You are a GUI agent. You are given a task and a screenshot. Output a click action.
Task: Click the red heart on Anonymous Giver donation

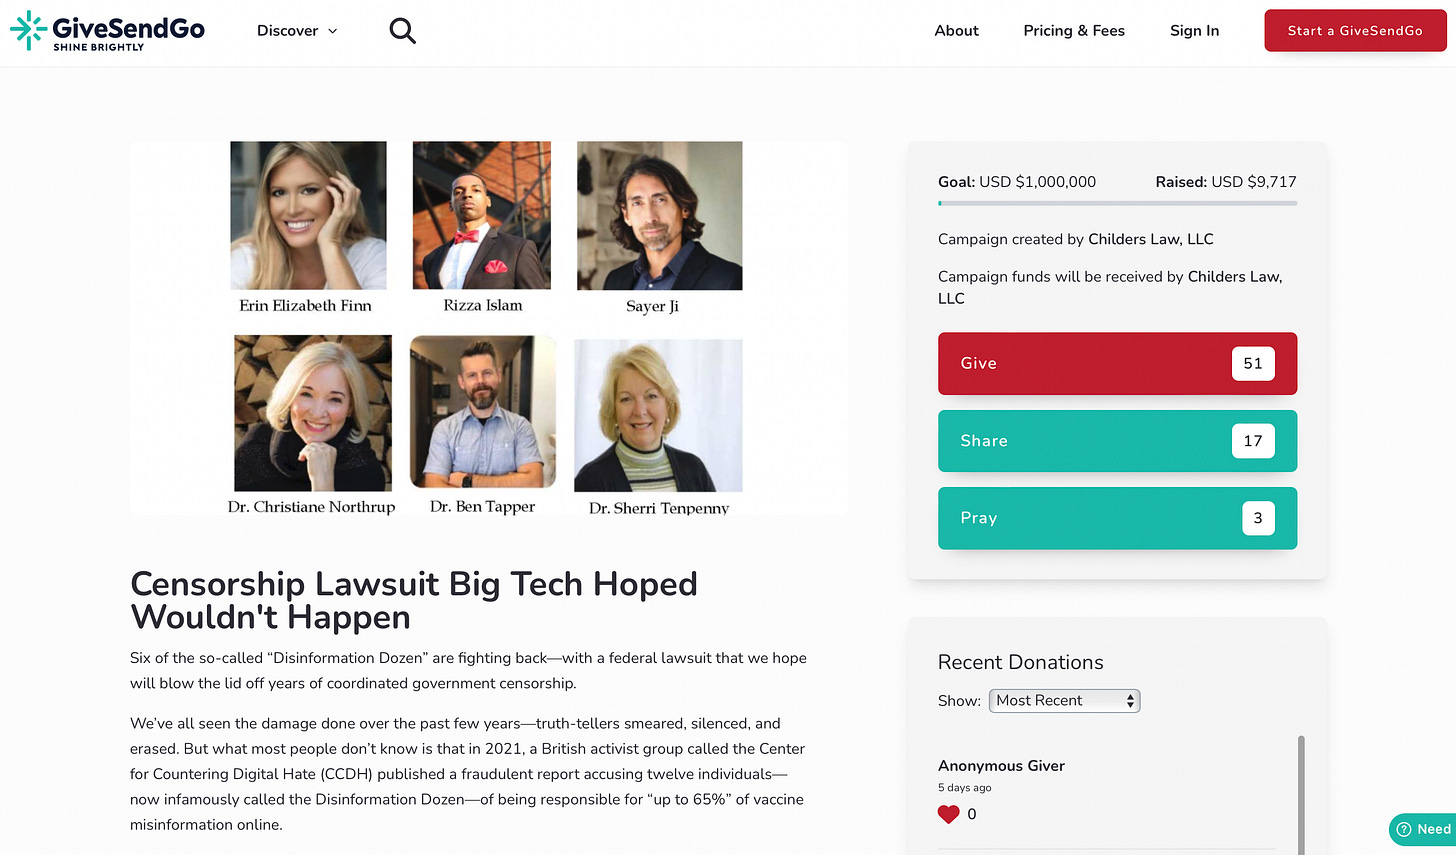(x=948, y=814)
